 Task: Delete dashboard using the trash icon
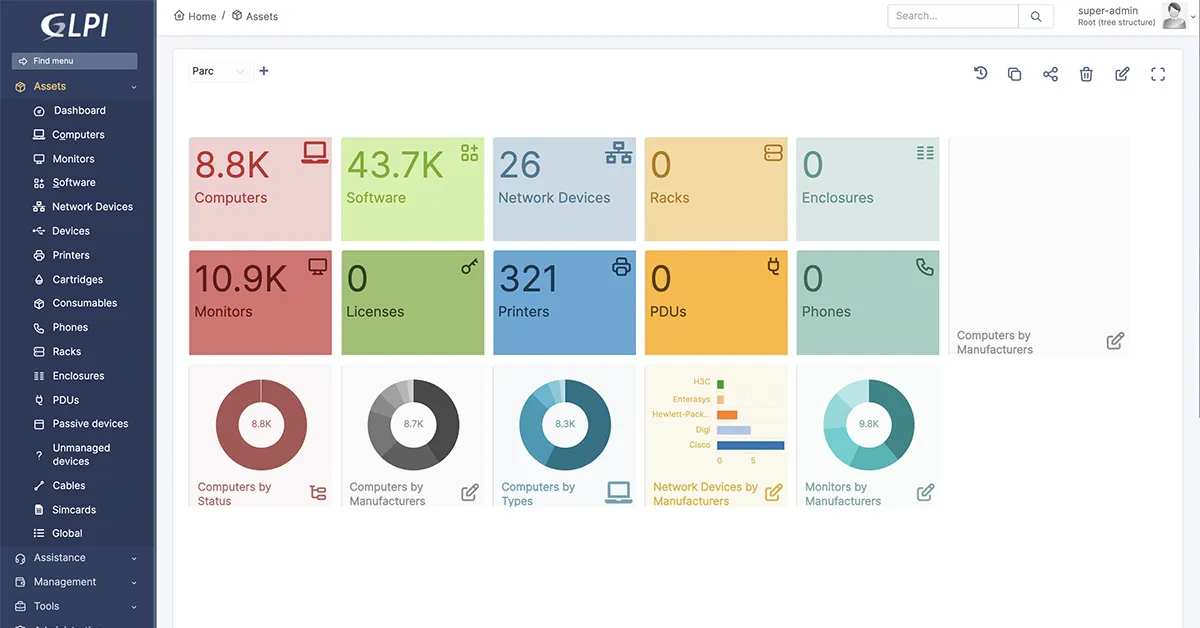[1086, 74]
